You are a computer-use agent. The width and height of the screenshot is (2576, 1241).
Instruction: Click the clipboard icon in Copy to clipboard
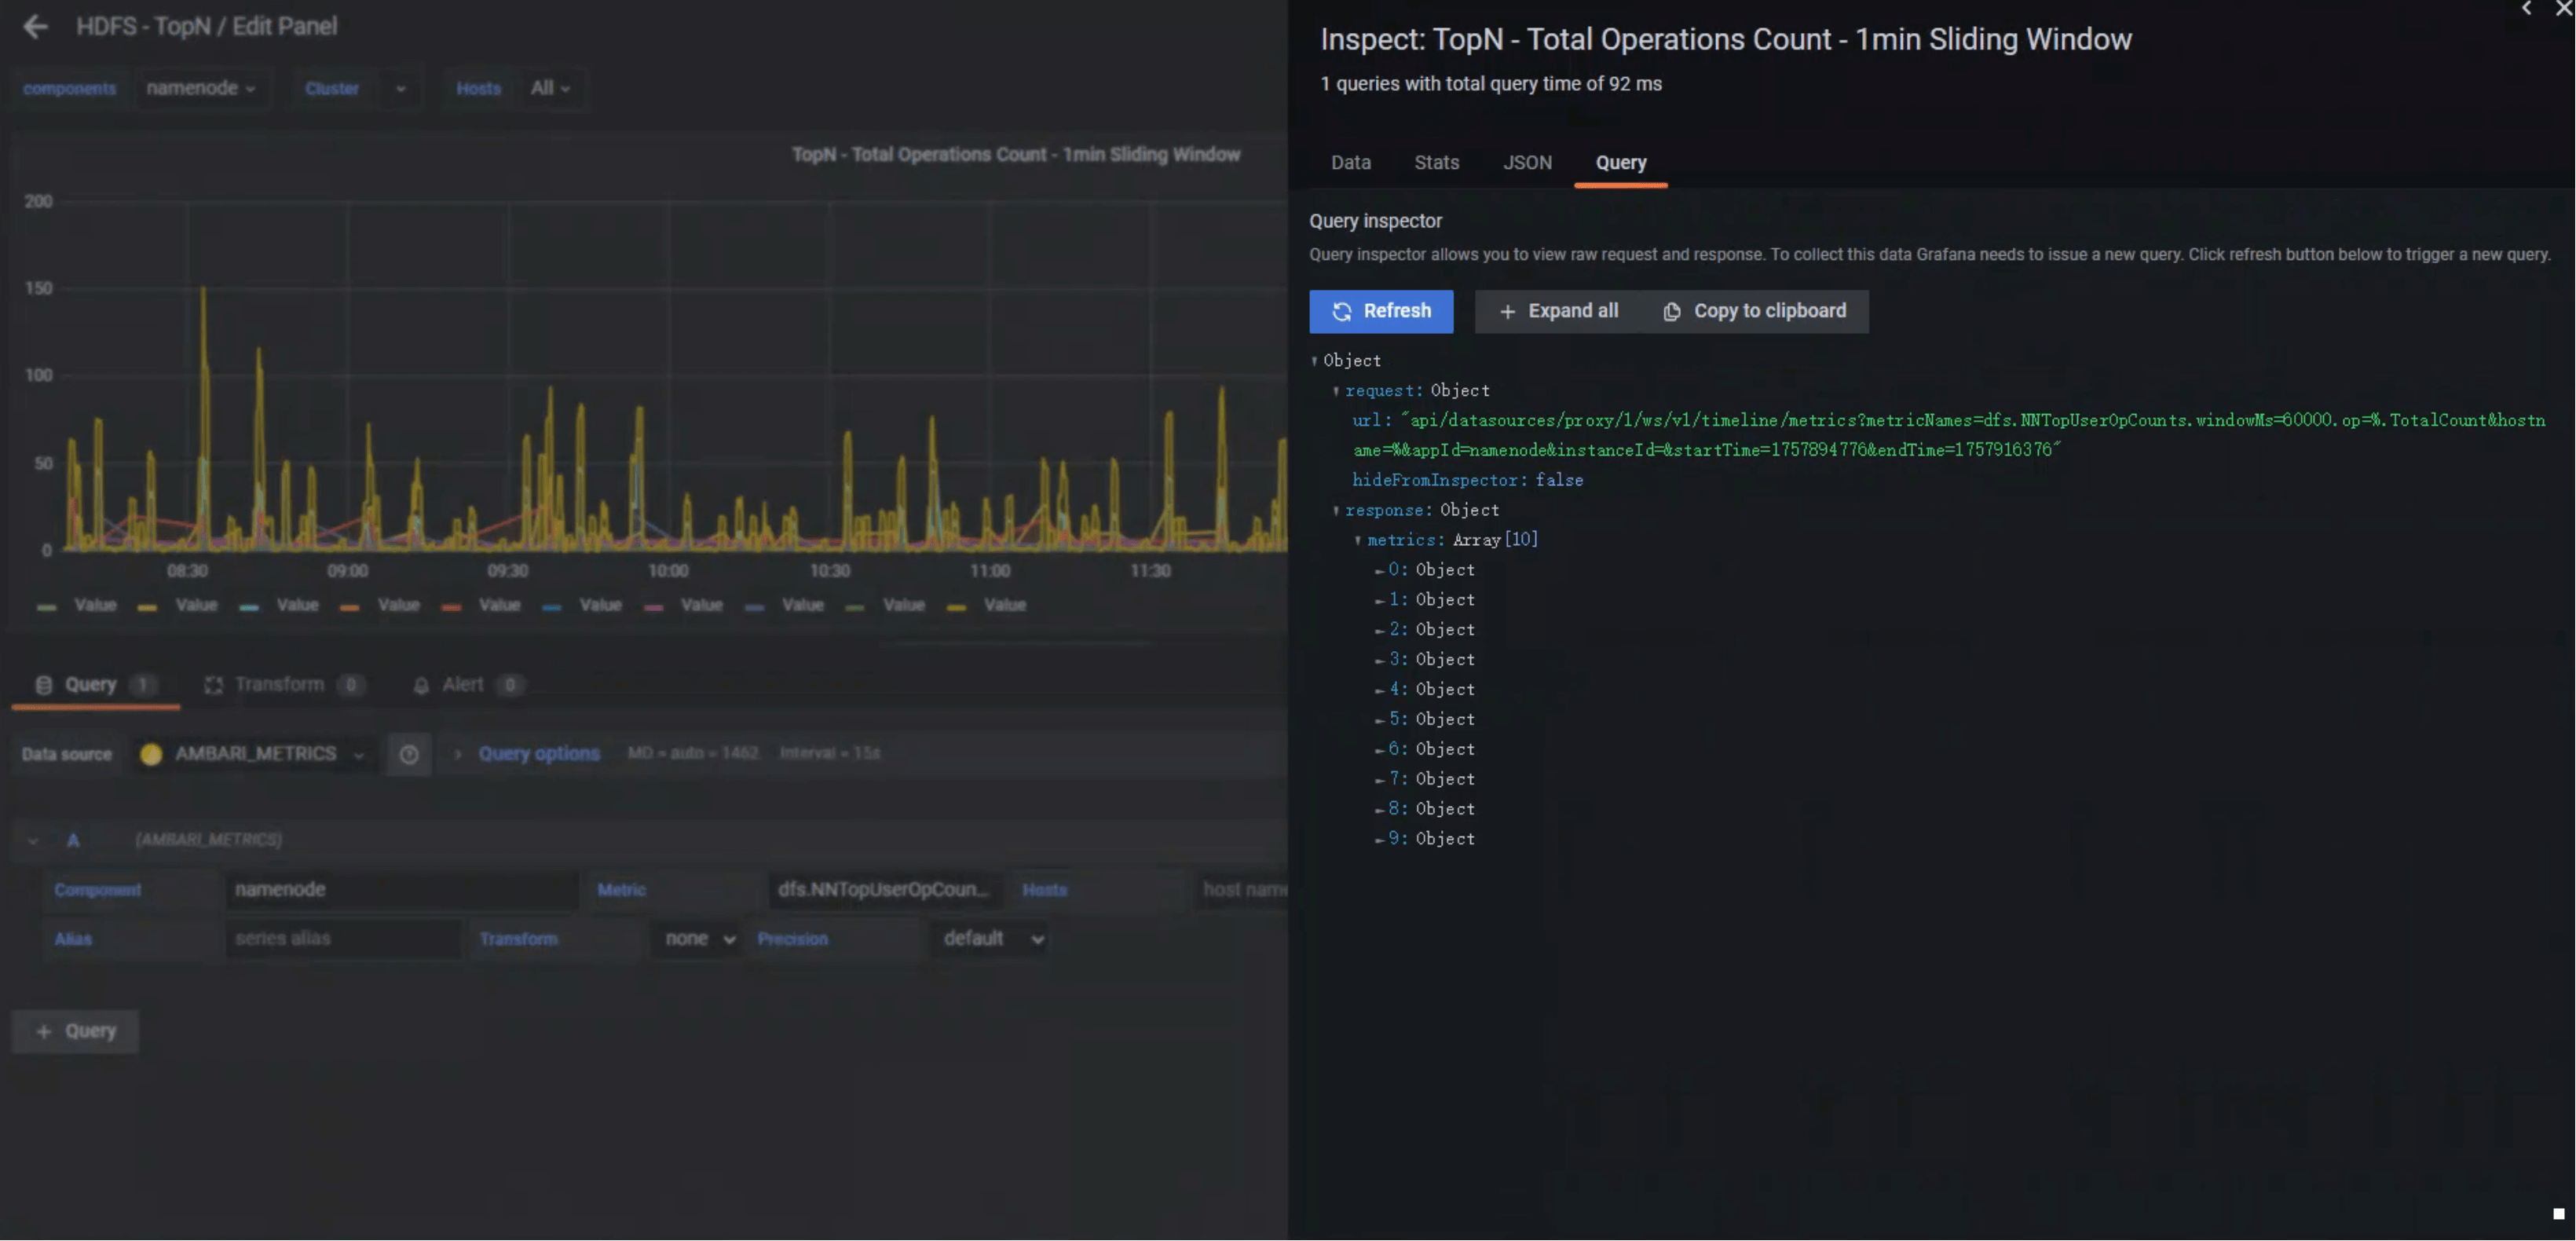pos(1671,312)
